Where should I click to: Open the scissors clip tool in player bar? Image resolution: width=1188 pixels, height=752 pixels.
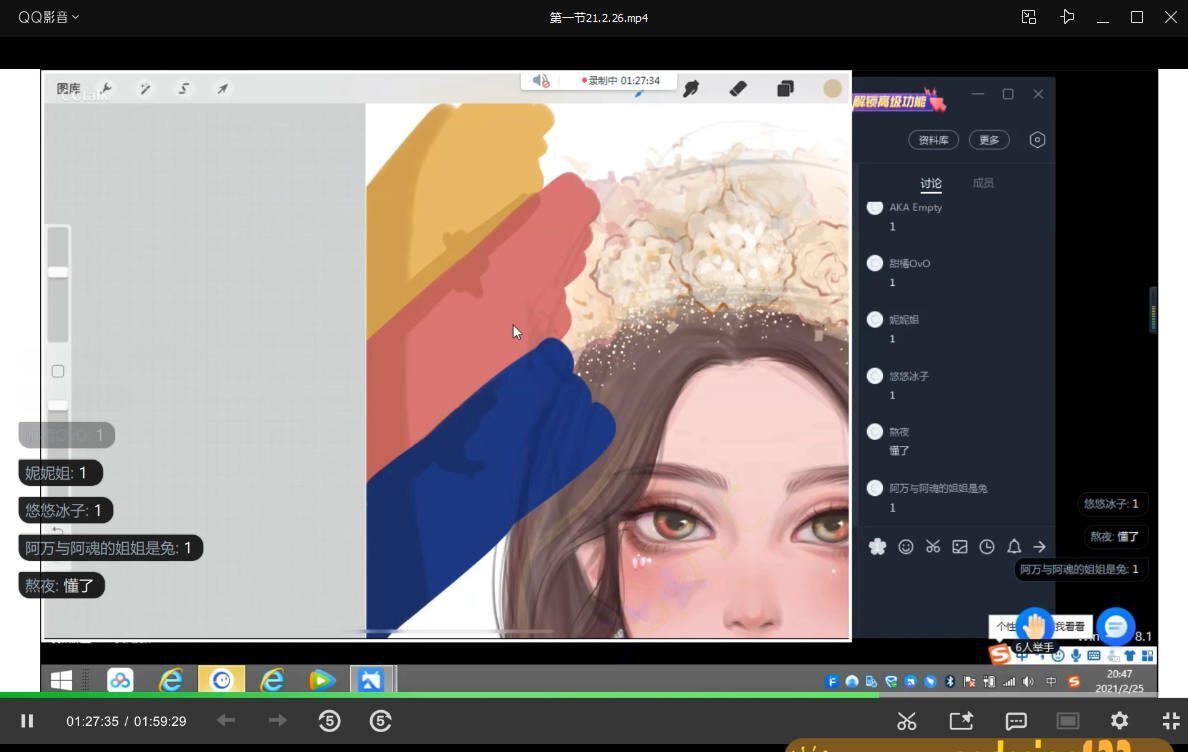(906, 721)
